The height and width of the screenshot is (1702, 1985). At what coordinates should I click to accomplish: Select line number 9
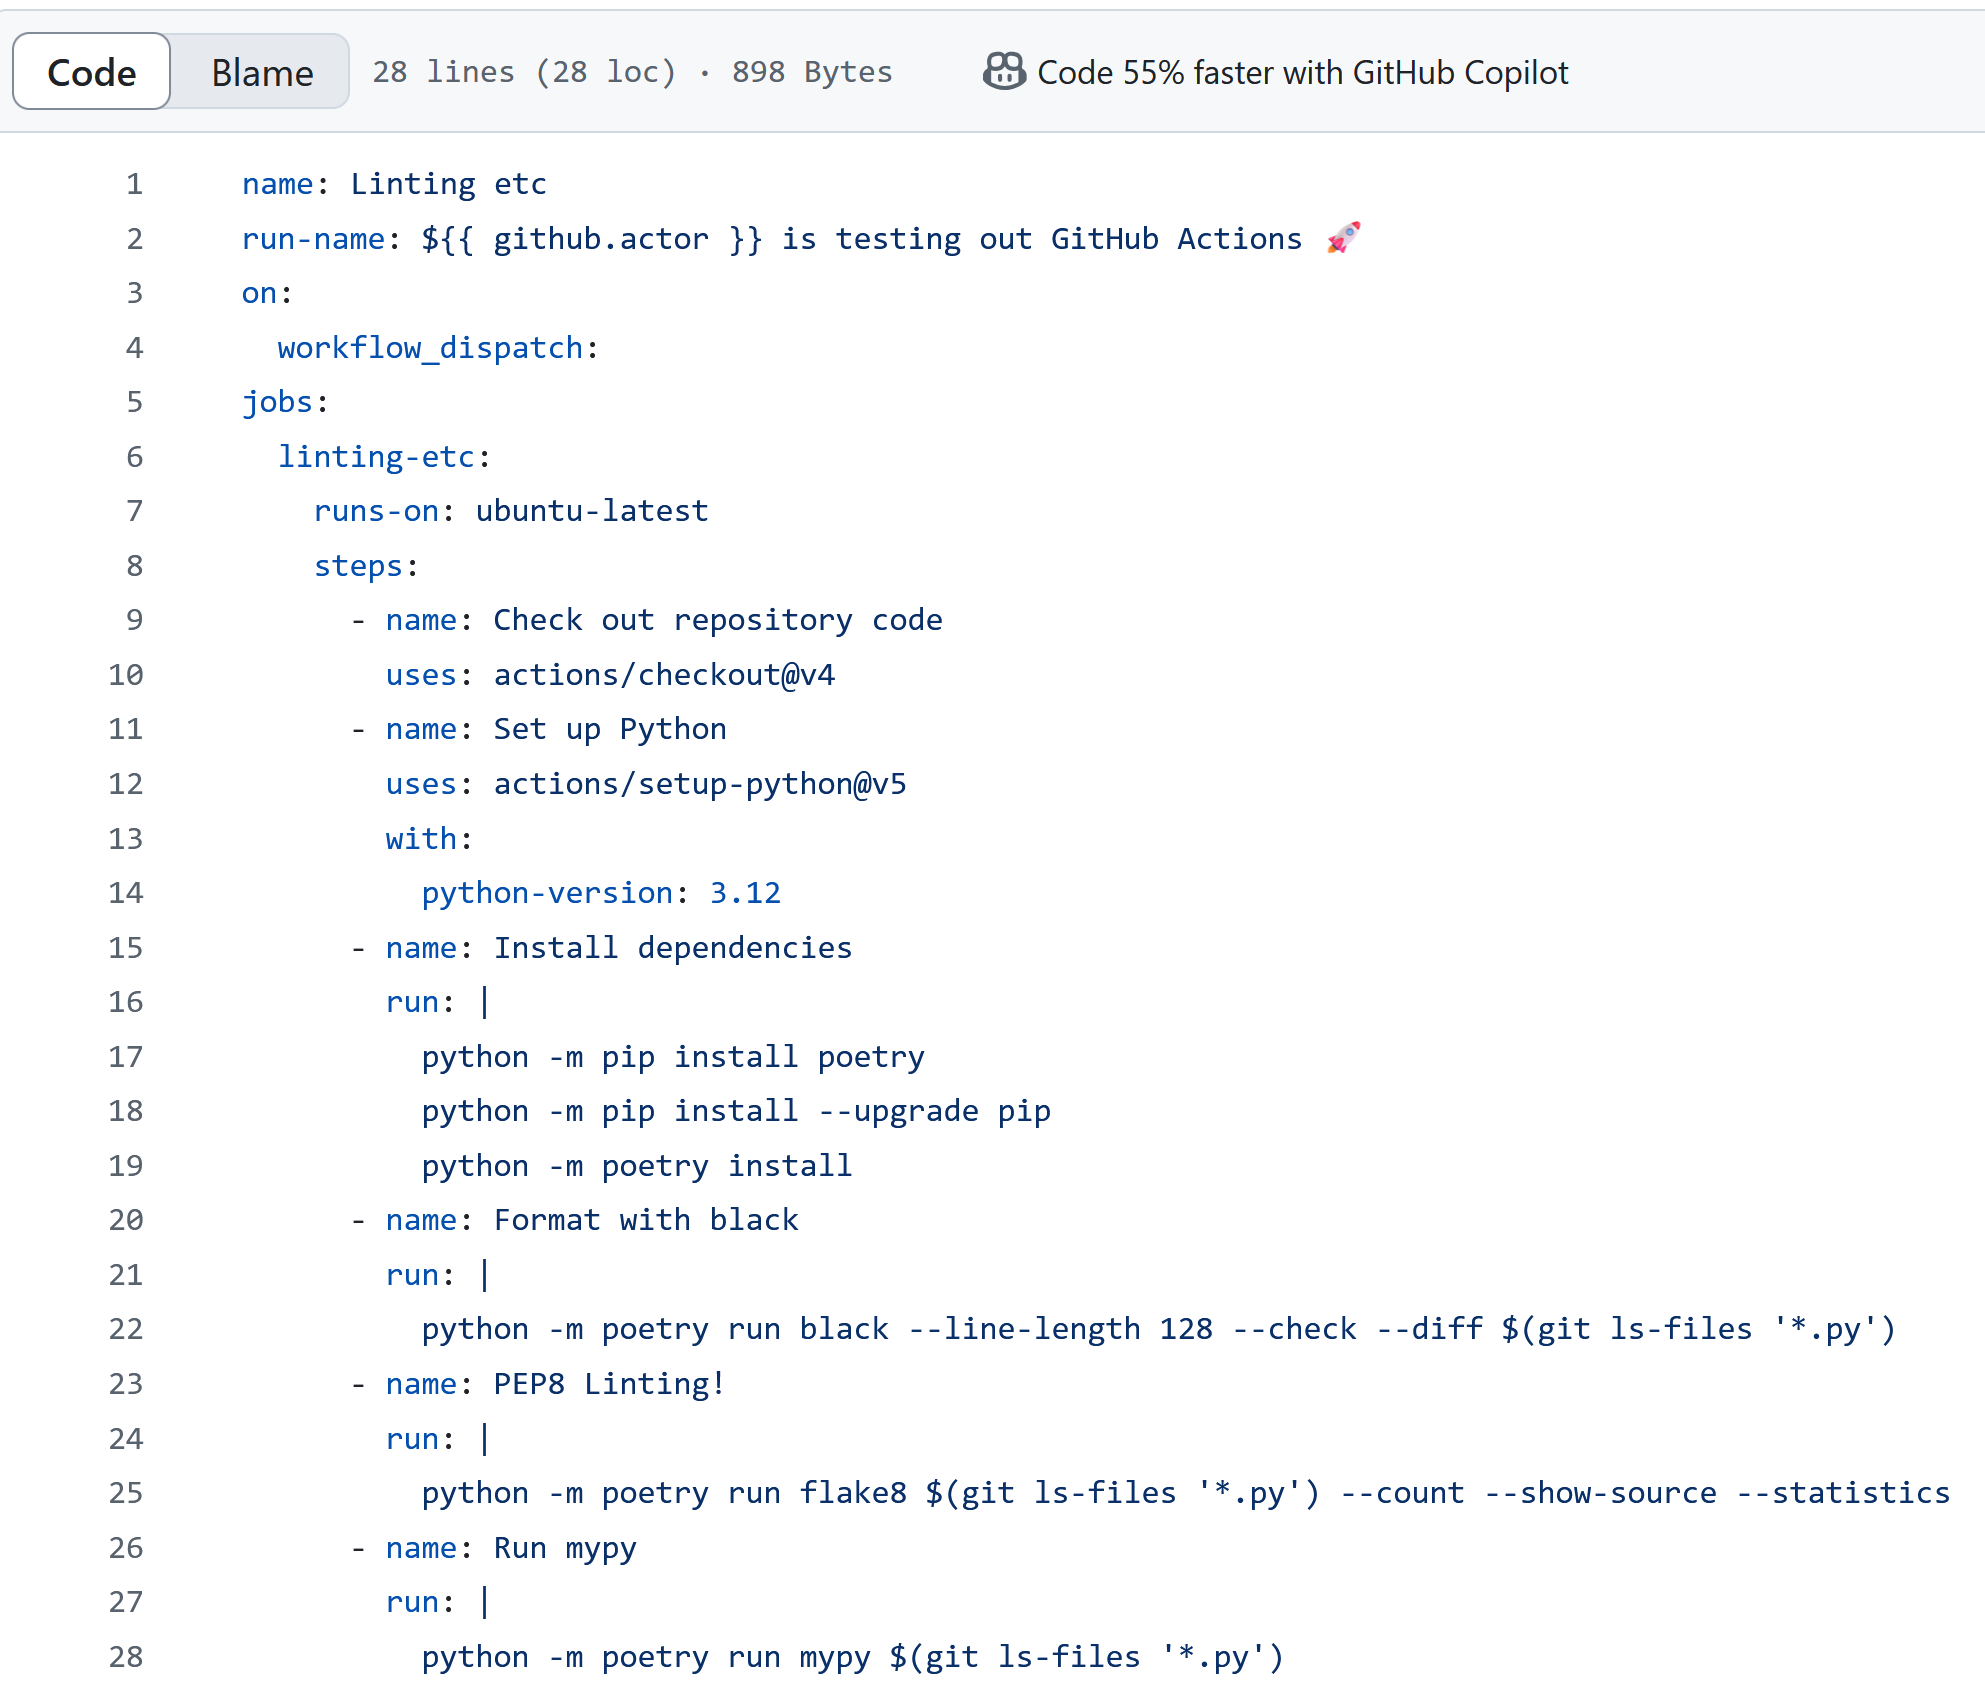coord(133,619)
